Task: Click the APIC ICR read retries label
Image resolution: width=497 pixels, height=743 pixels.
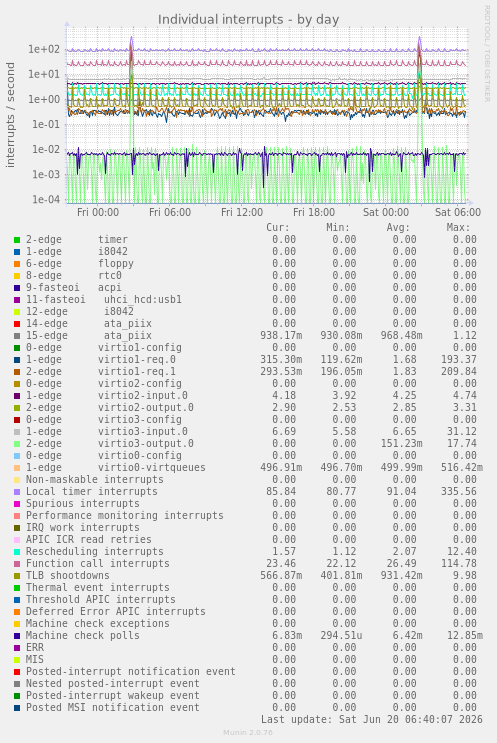Action: (89, 540)
